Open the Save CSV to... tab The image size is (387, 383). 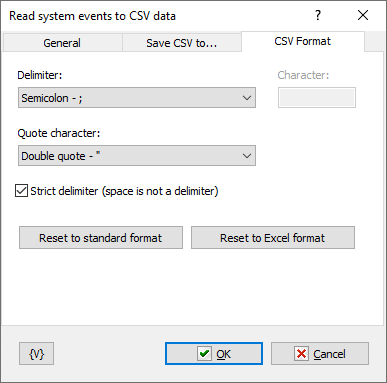coord(182,43)
